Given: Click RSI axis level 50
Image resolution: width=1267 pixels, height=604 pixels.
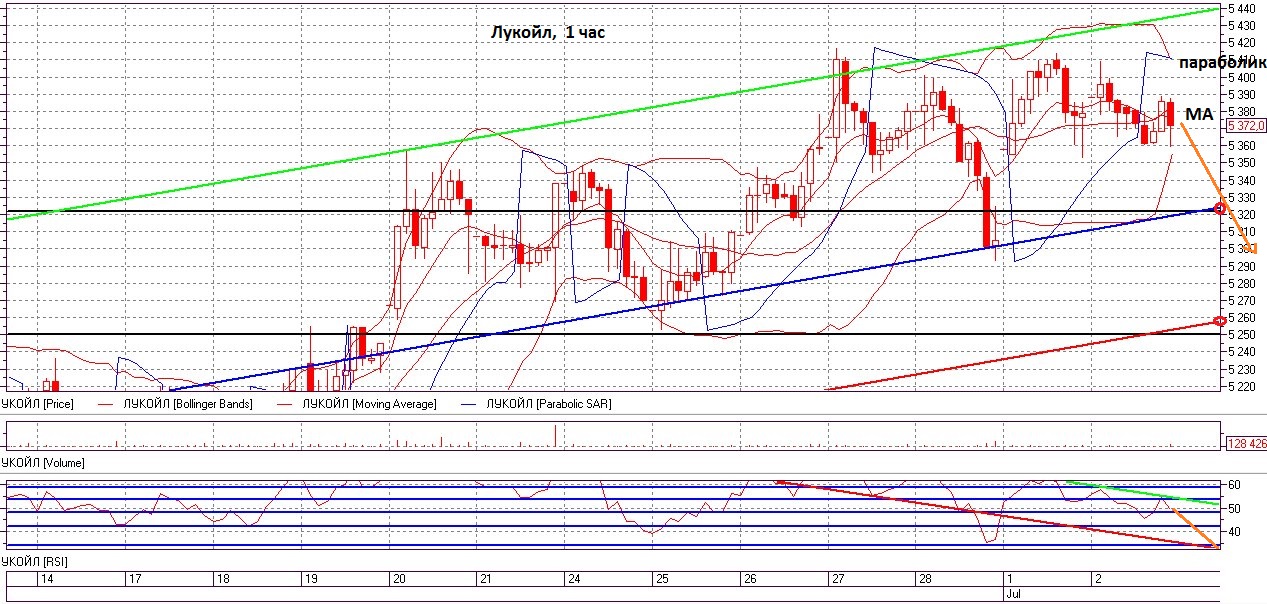Looking at the screenshot, I should [1234, 509].
